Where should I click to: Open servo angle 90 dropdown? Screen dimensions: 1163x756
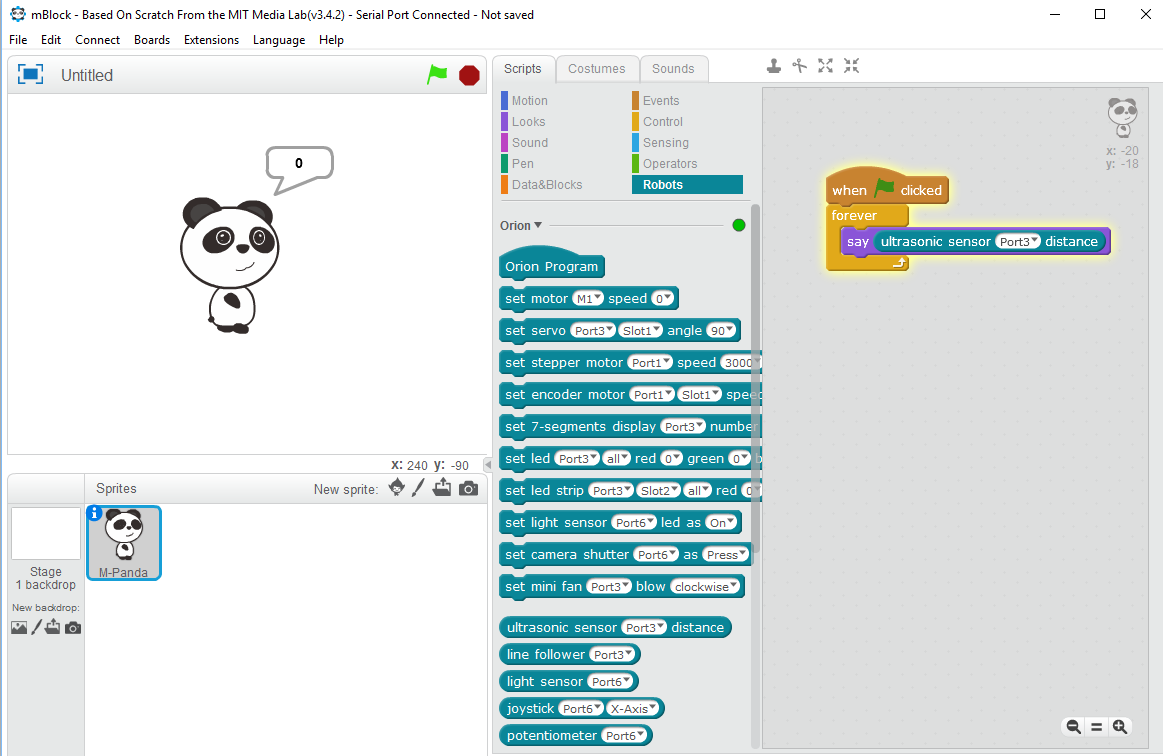click(x=721, y=331)
